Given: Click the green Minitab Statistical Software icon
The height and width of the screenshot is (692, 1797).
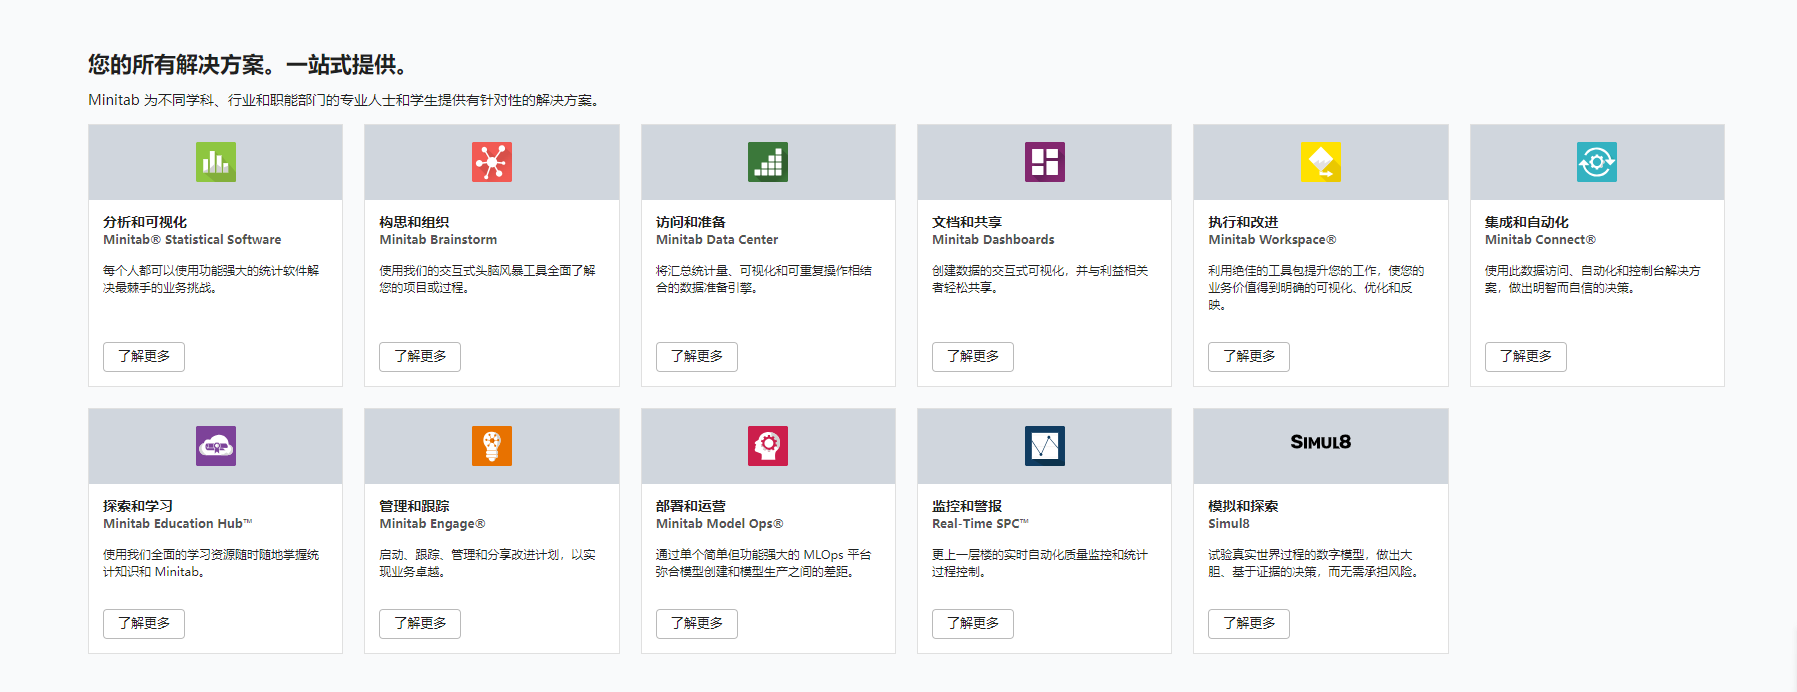Looking at the screenshot, I should coord(216,162).
